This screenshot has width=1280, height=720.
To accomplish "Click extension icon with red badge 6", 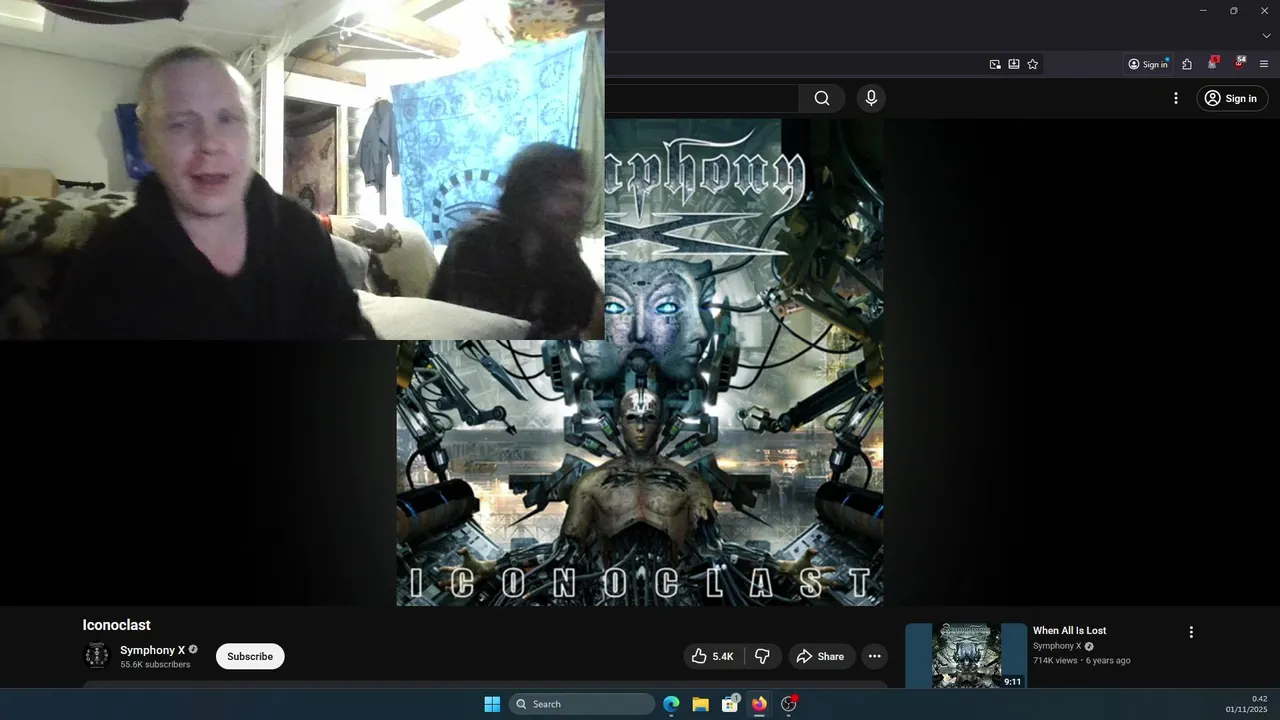I will pyautogui.click(x=1213, y=63).
